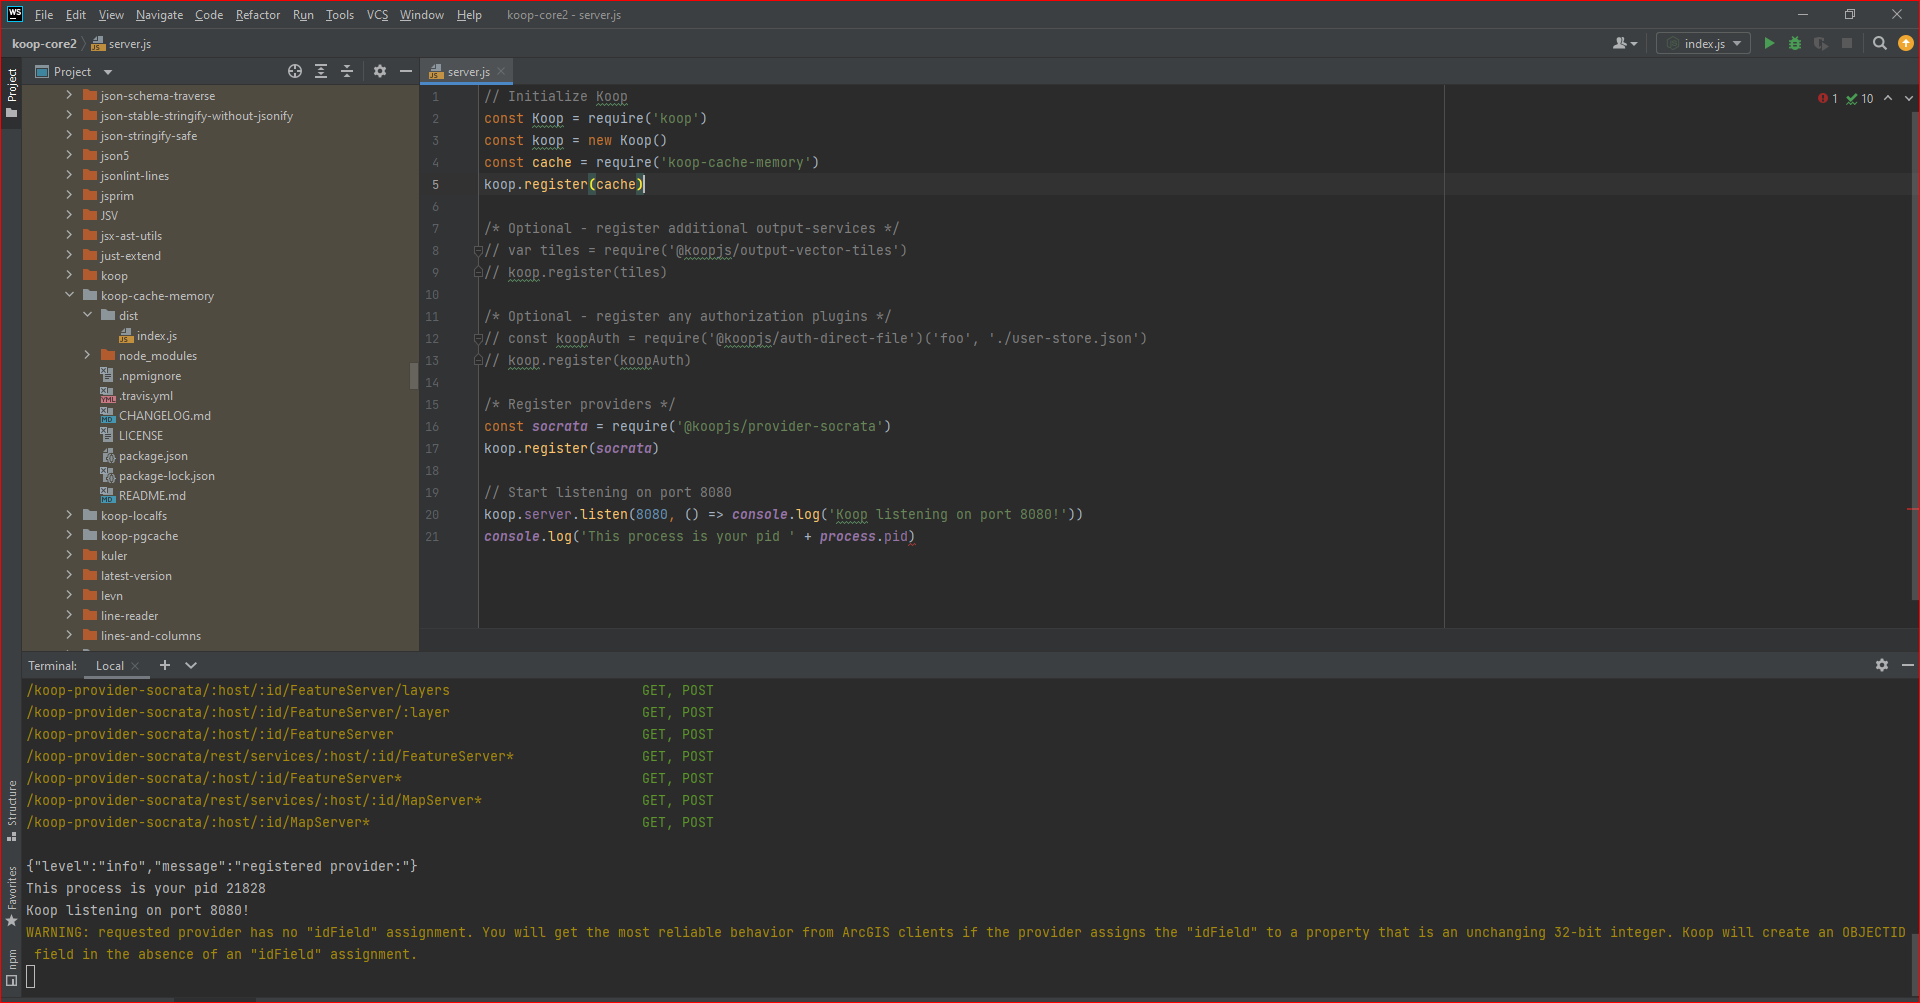Open the Structure tool window
Screen dimensions: 1920x1003
pyautogui.click(x=11, y=810)
